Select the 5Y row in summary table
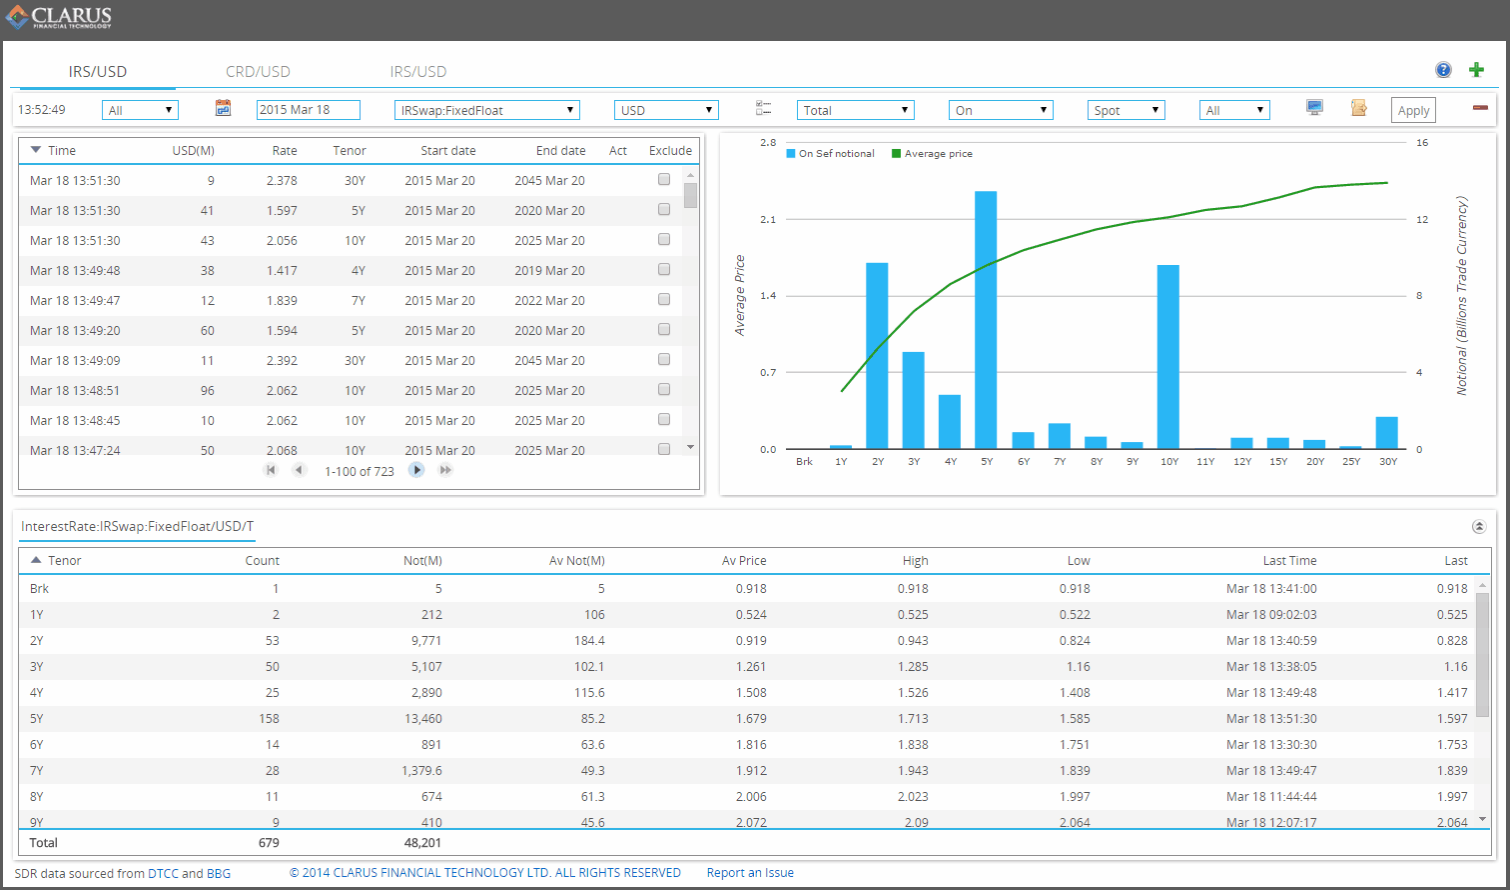This screenshot has height=890, width=1510. click(748, 718)
